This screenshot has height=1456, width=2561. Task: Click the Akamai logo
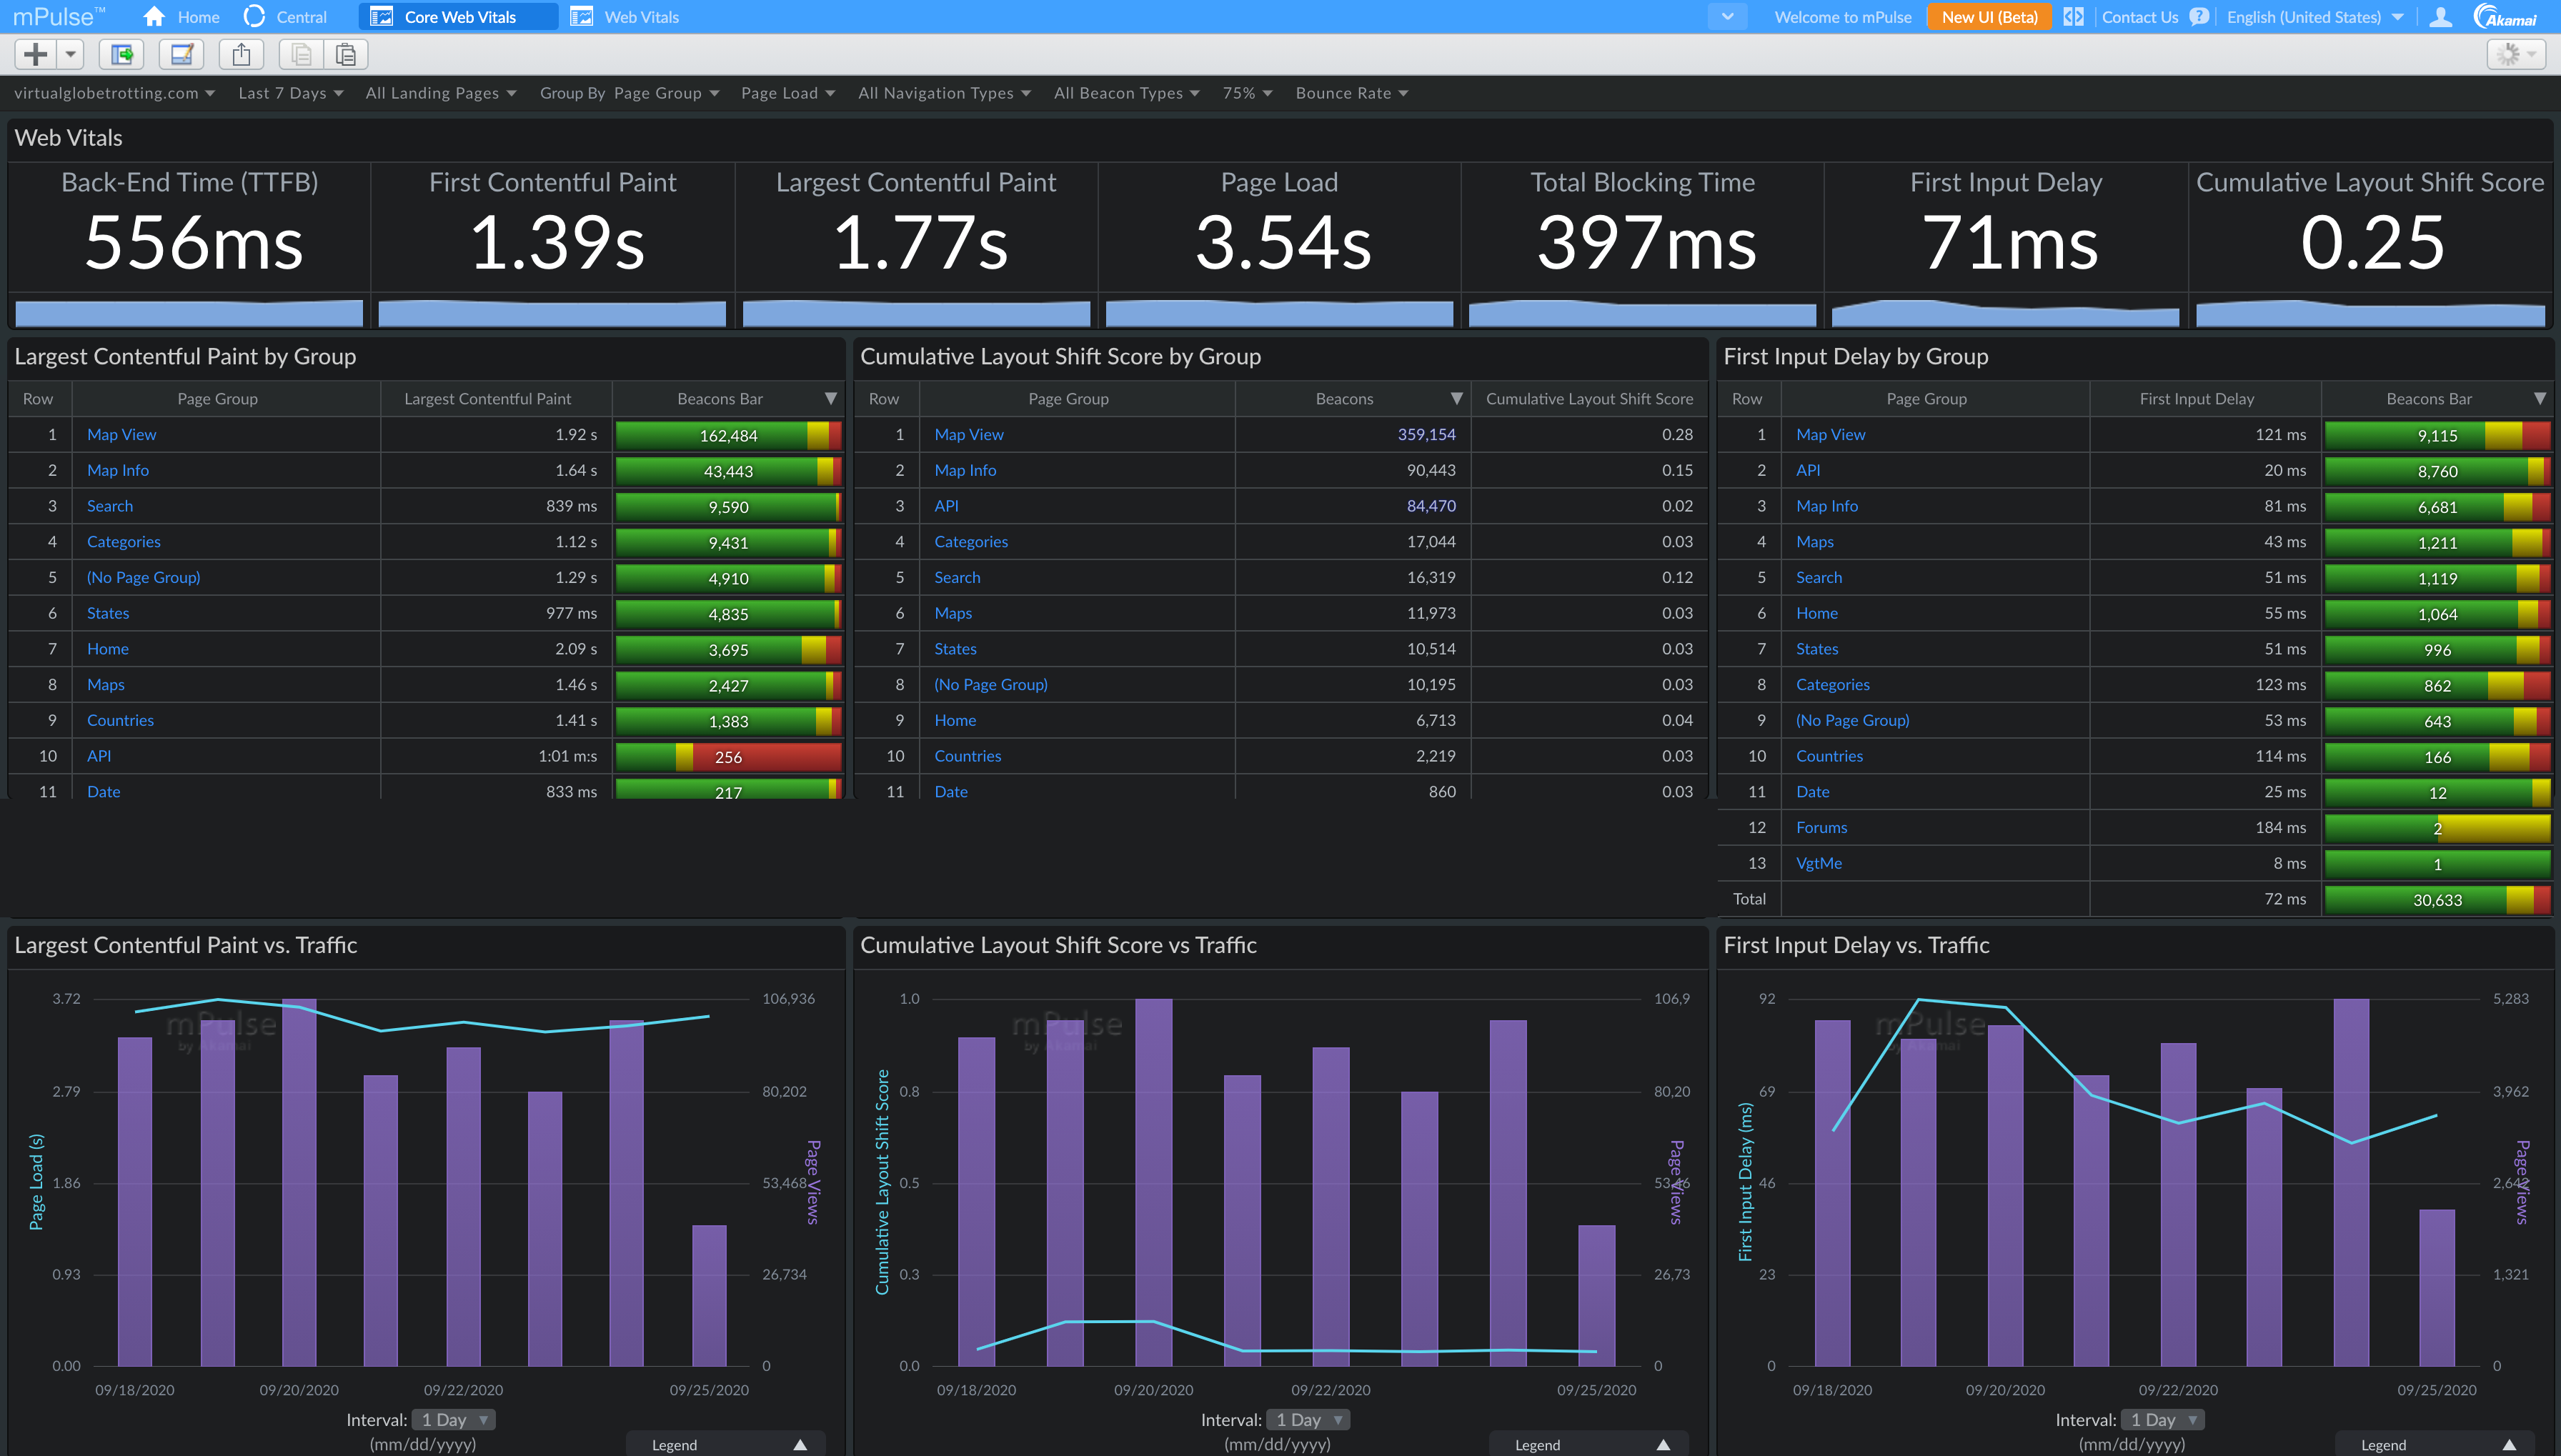[x=2506, y=17]
